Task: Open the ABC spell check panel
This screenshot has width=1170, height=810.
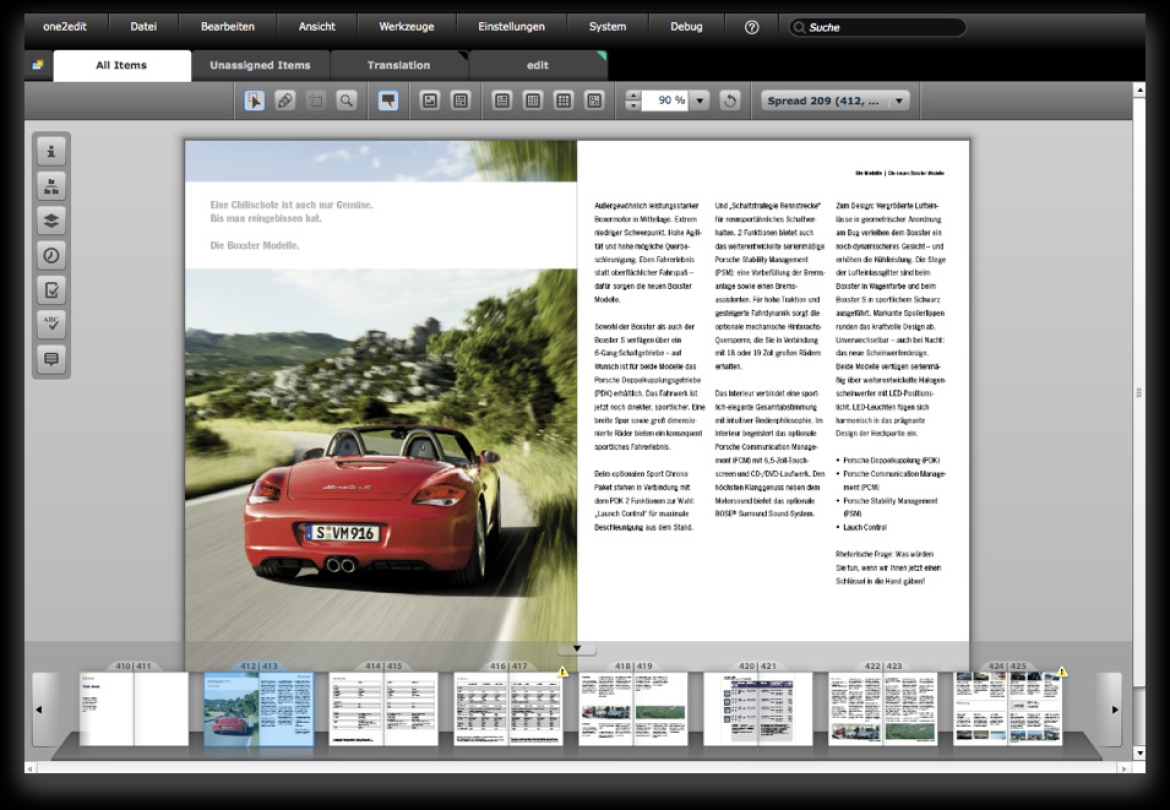Action: tap(51, 324)
